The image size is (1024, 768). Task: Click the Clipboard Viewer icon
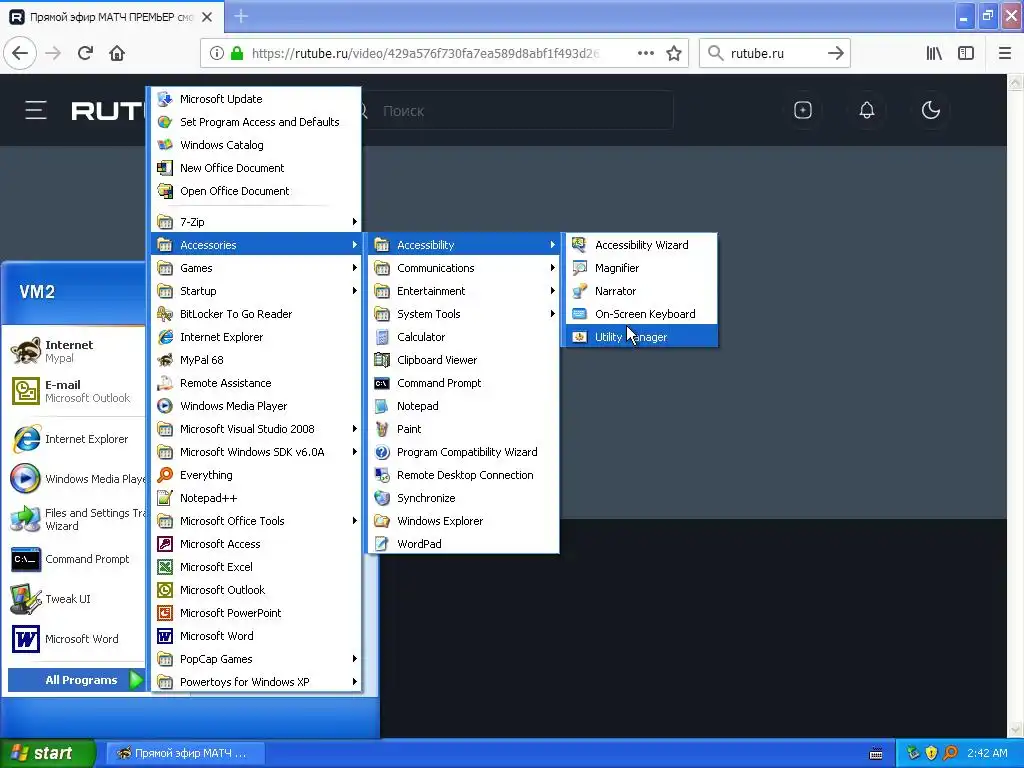(382, 360)
